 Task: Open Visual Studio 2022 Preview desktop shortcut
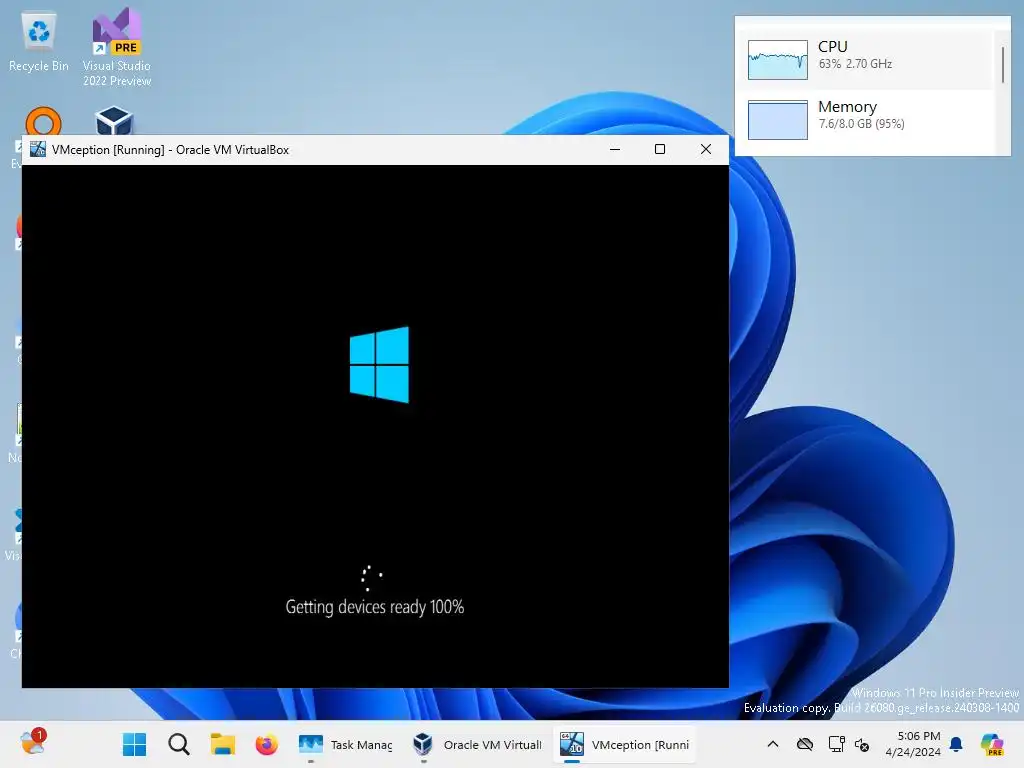[x=117, y=47]
